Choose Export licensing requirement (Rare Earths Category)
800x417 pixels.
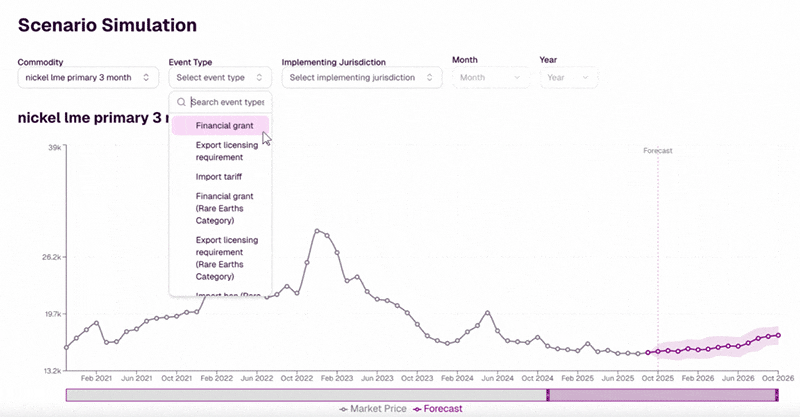pyautogui.click(x=226, y=258)
